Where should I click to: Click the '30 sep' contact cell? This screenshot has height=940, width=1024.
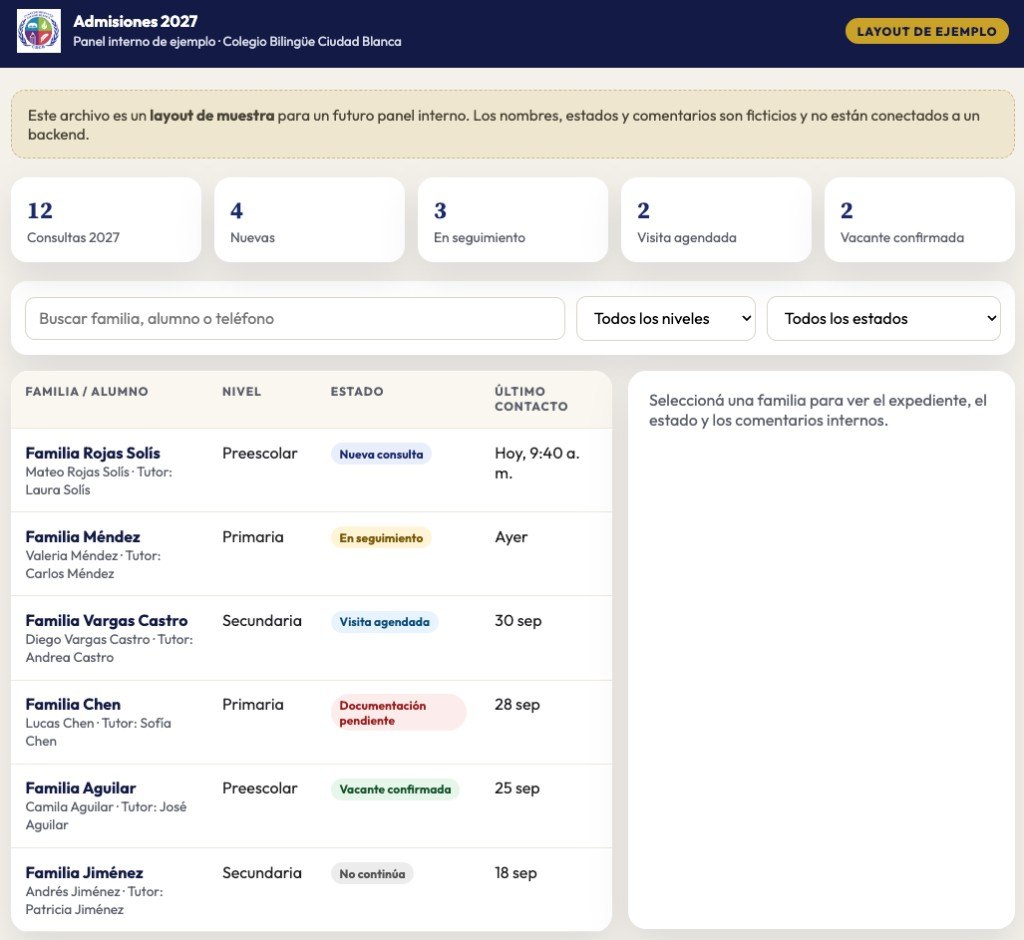518,621
